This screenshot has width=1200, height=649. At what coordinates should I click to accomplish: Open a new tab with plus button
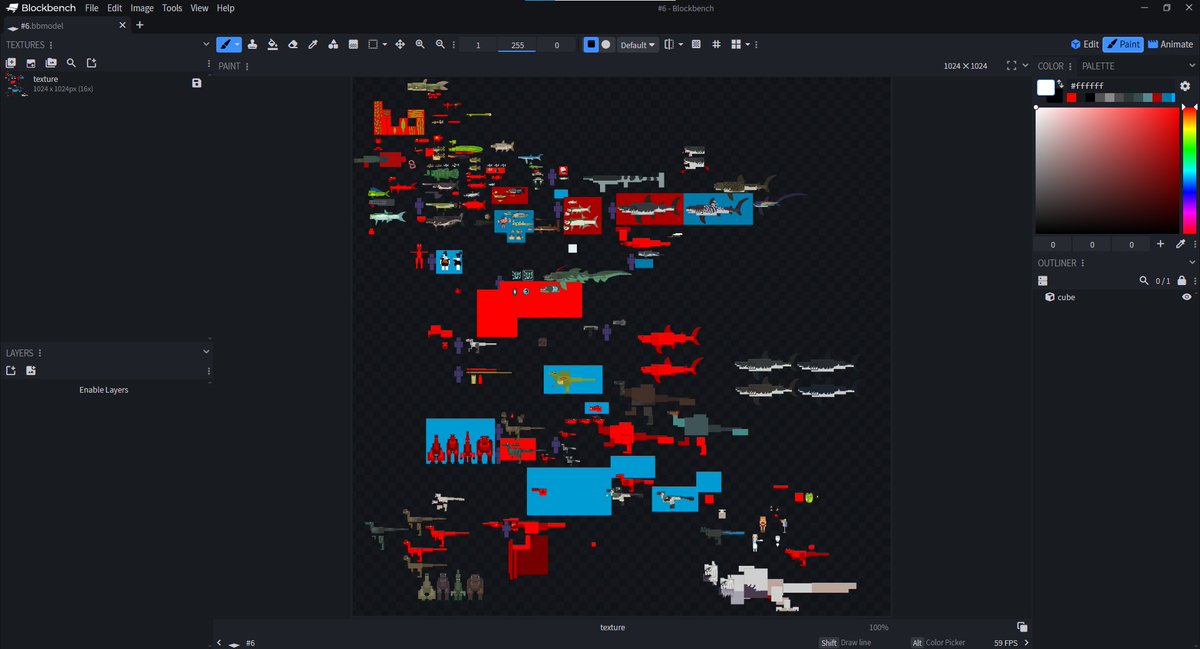coord(139,25)
